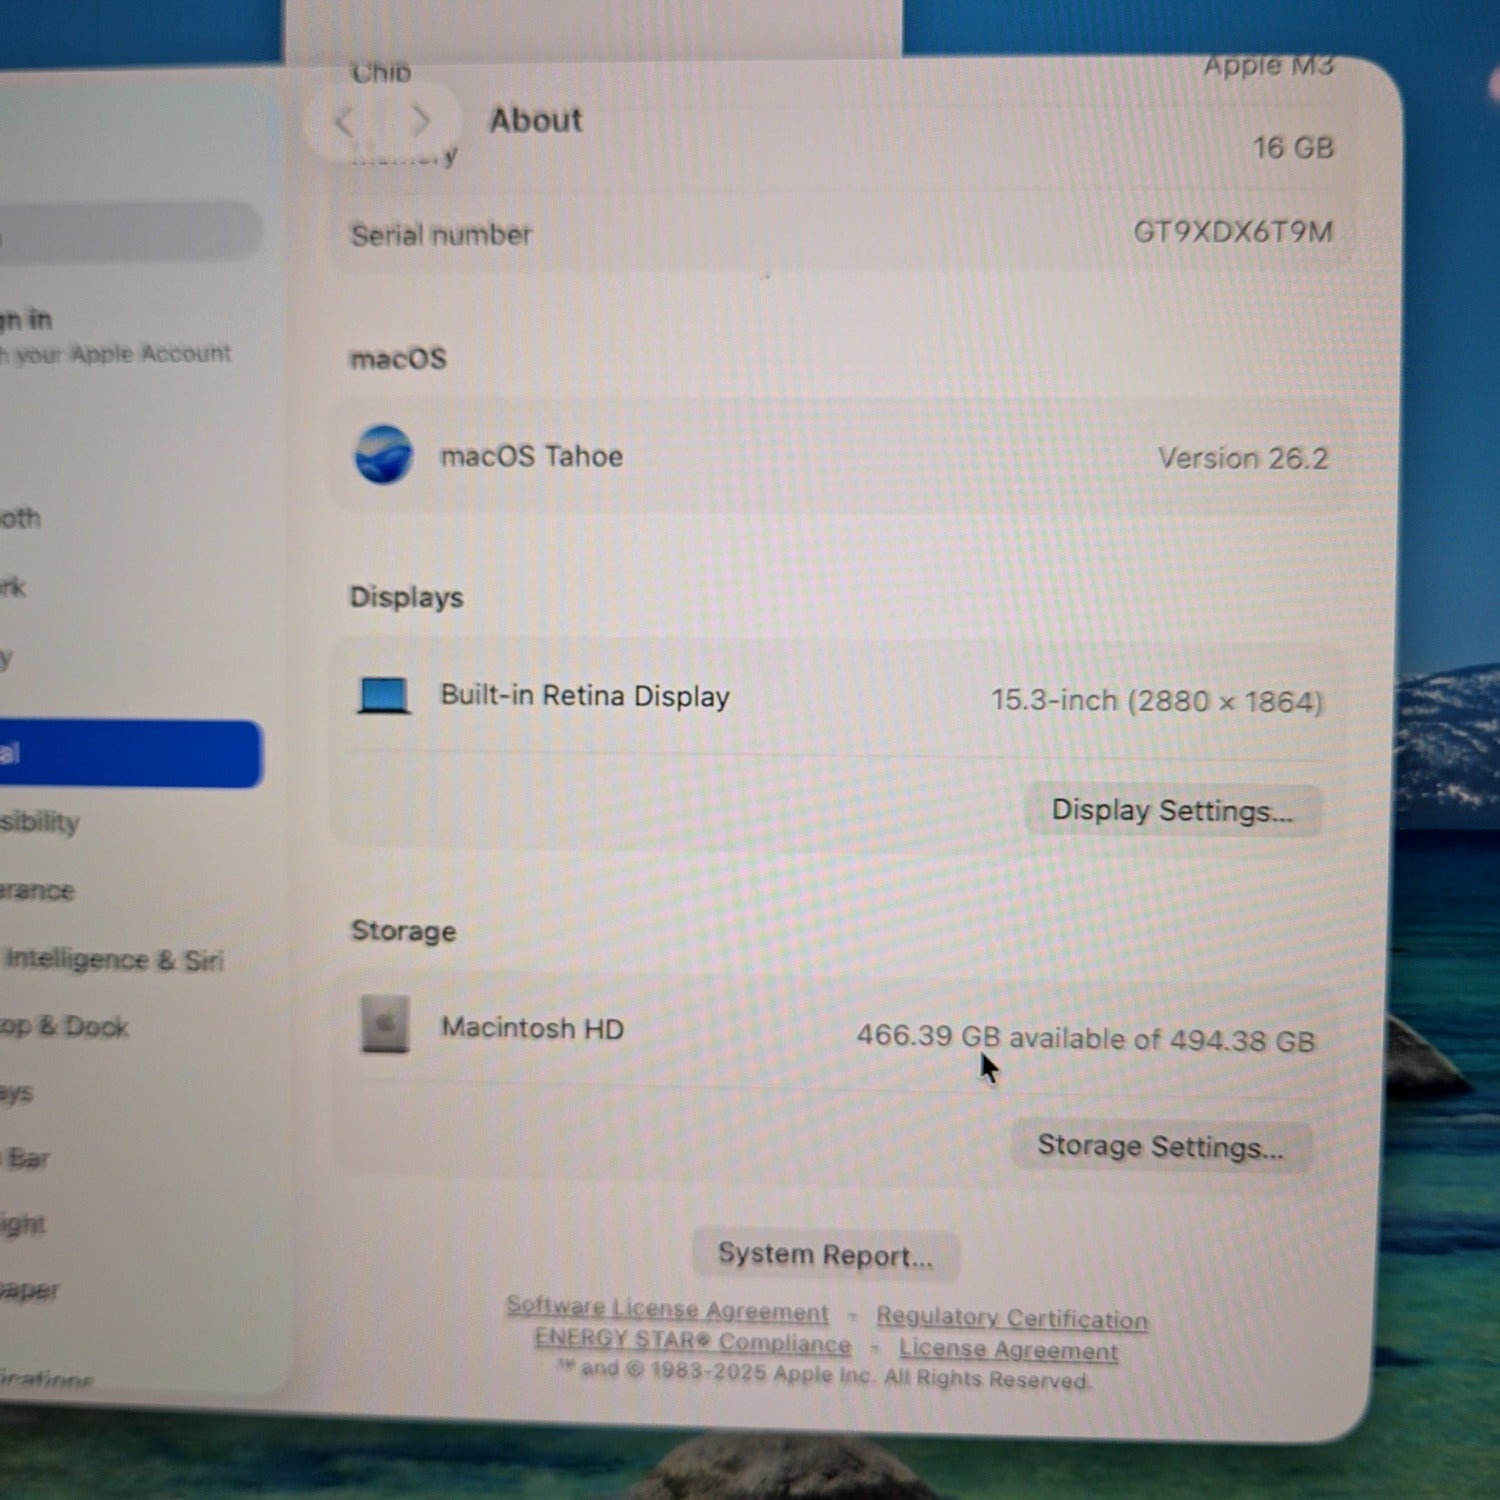
Task: Click the About page title
Action: coord(535,120)
